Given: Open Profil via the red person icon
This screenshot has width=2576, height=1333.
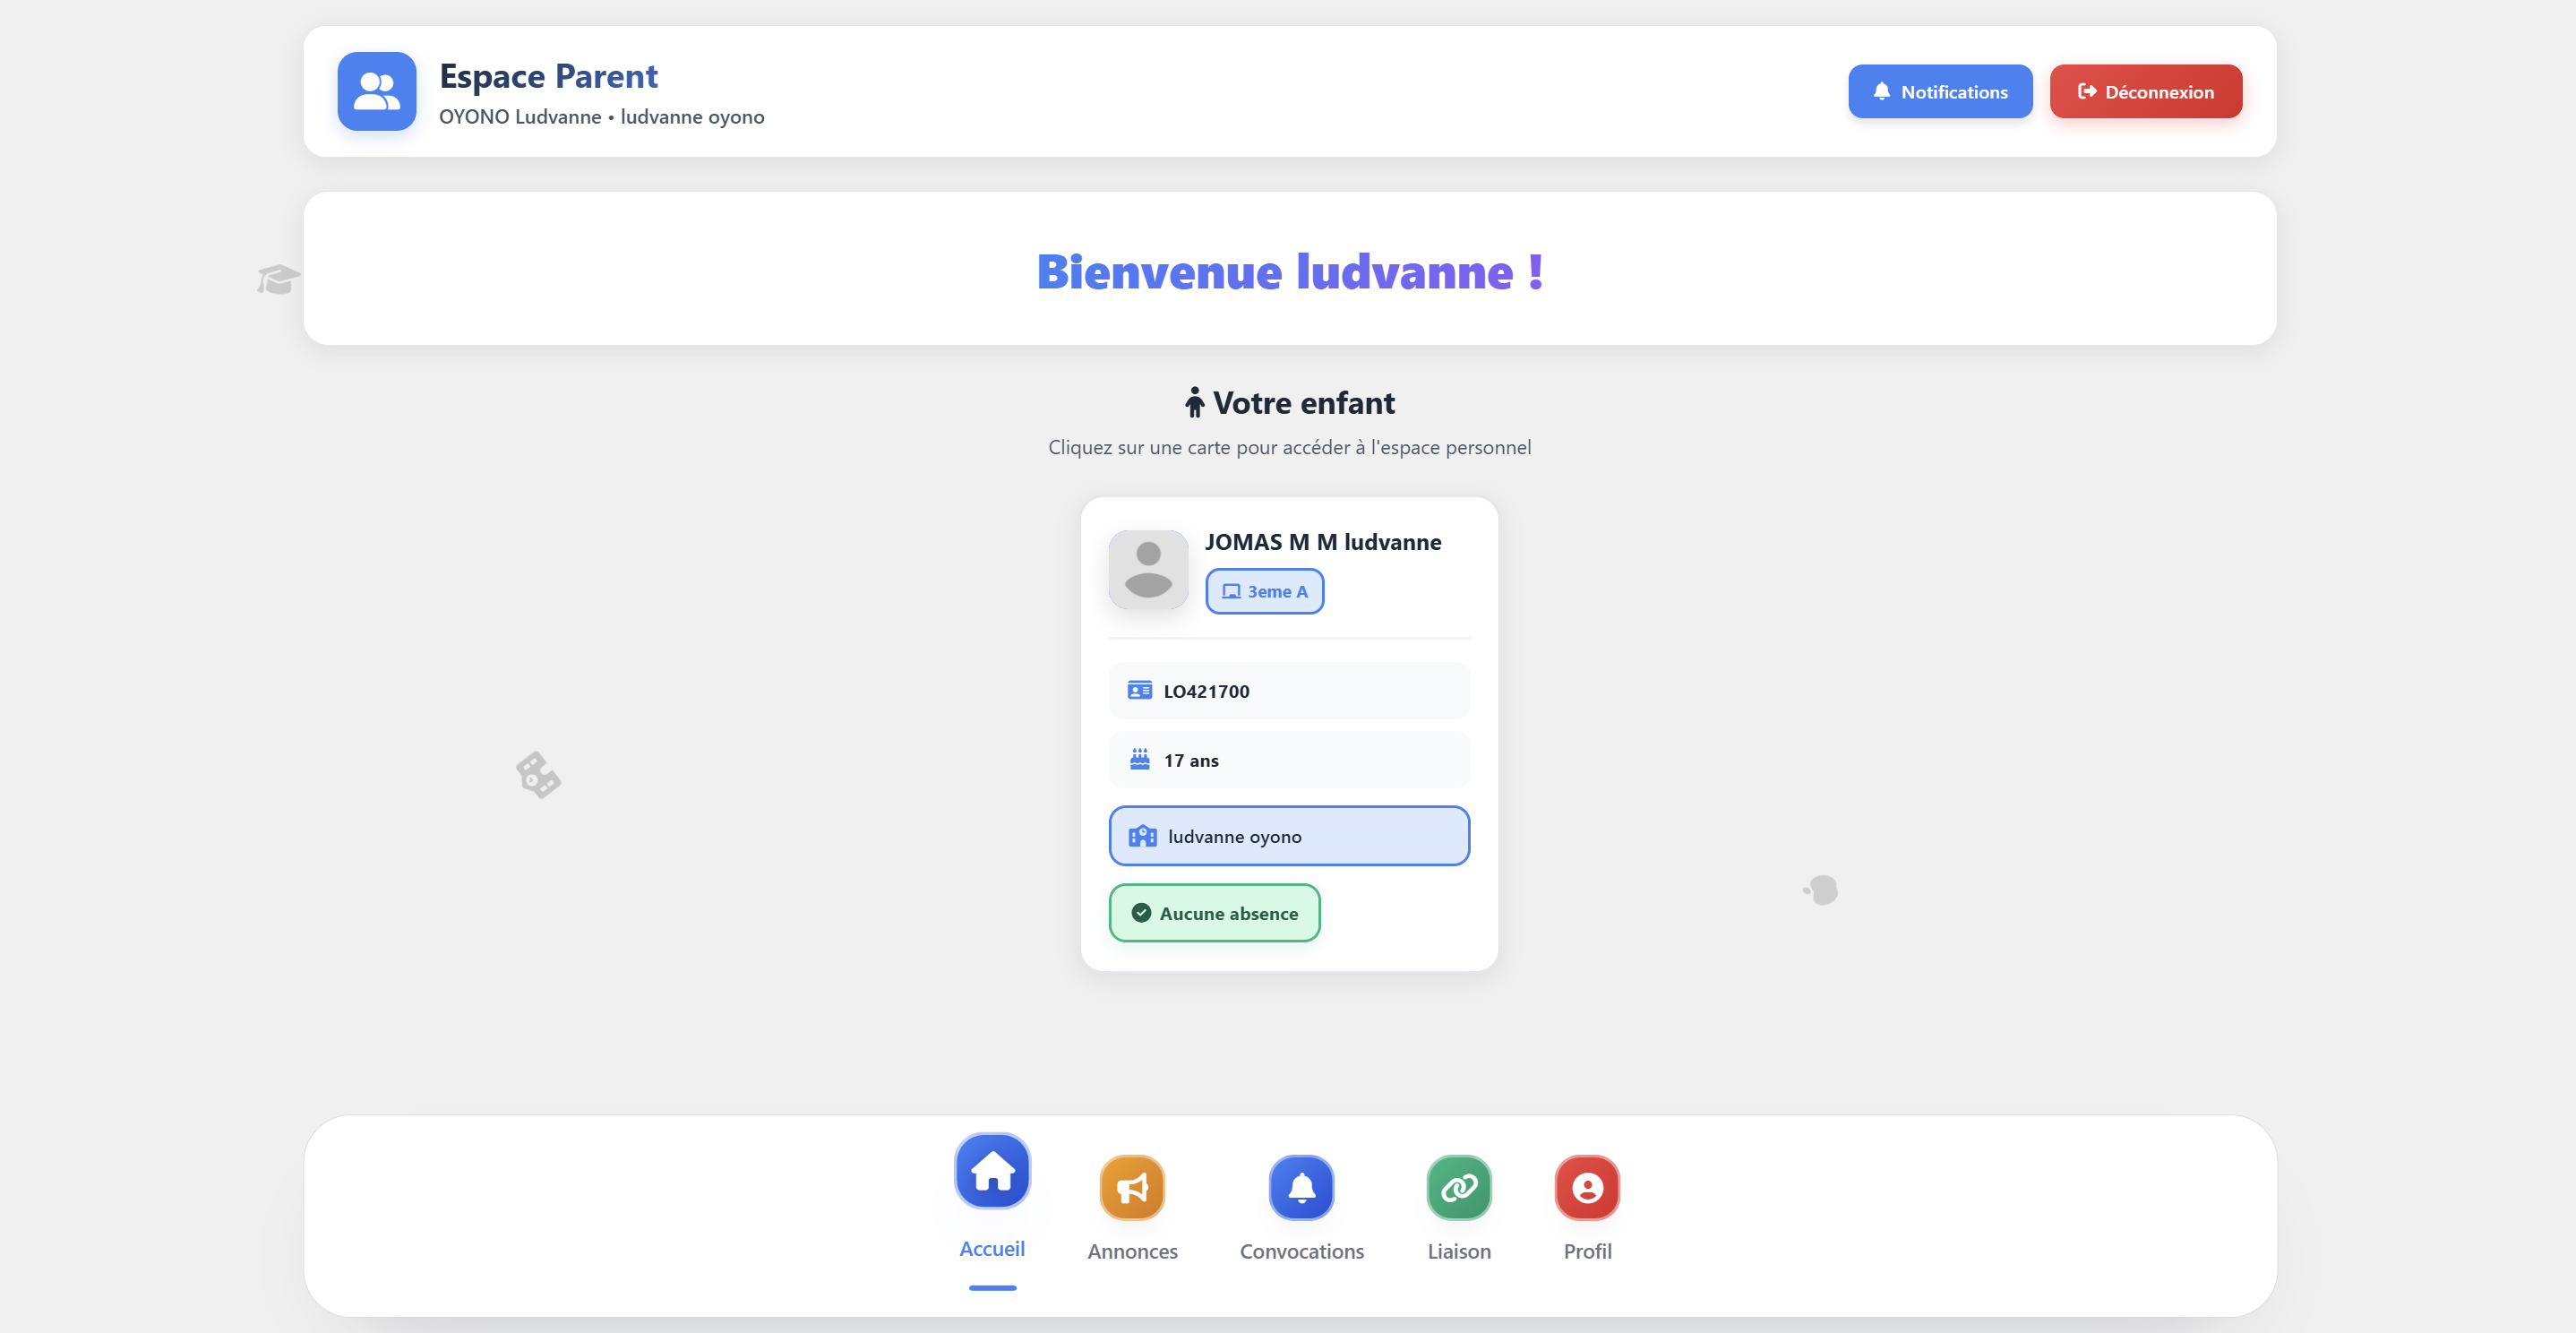Looking at the screenshot, I should point(1586,1188).
